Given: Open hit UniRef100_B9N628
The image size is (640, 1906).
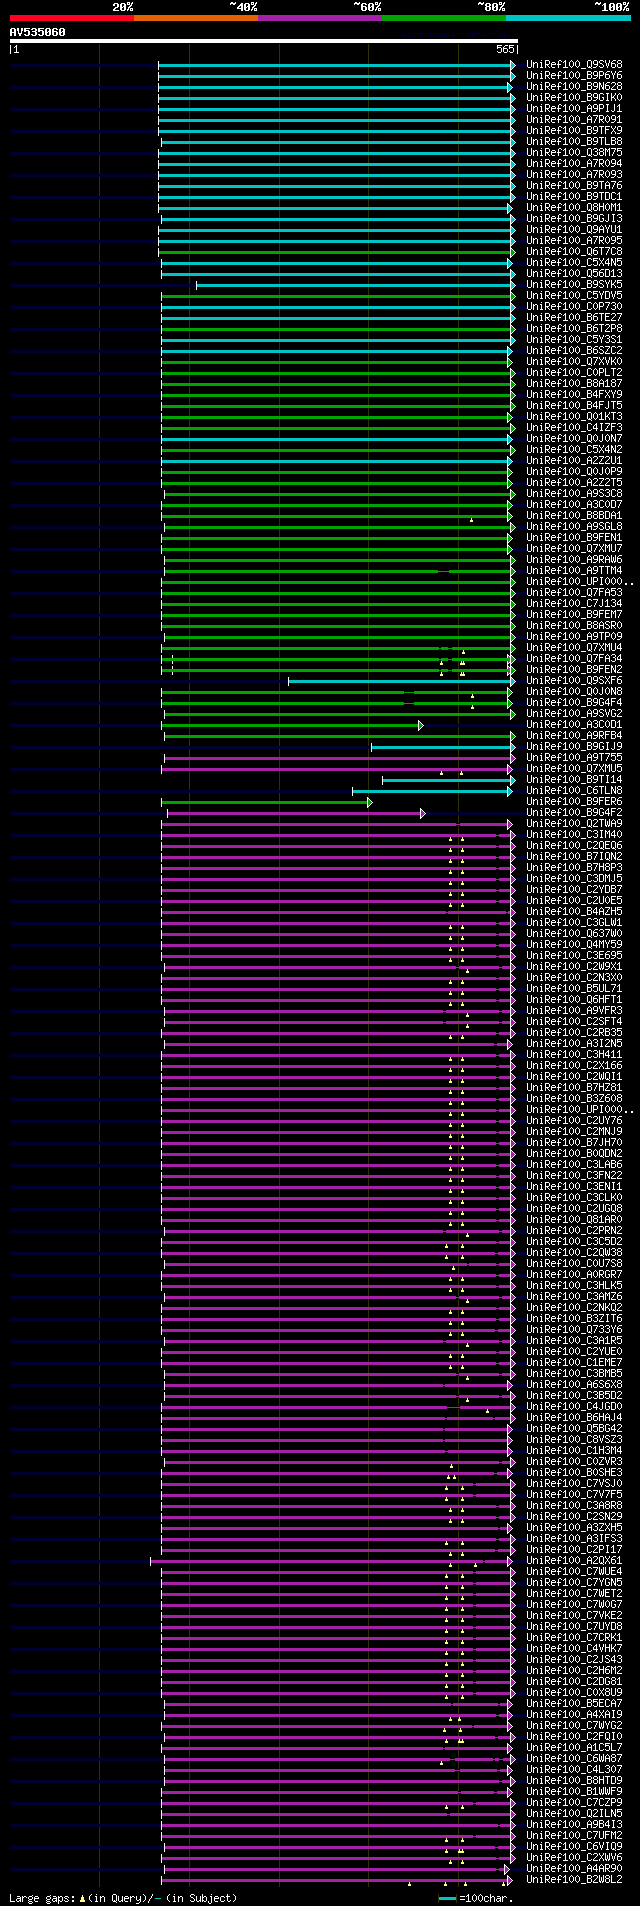Looking at the screenshot, I should coord(574,87).
